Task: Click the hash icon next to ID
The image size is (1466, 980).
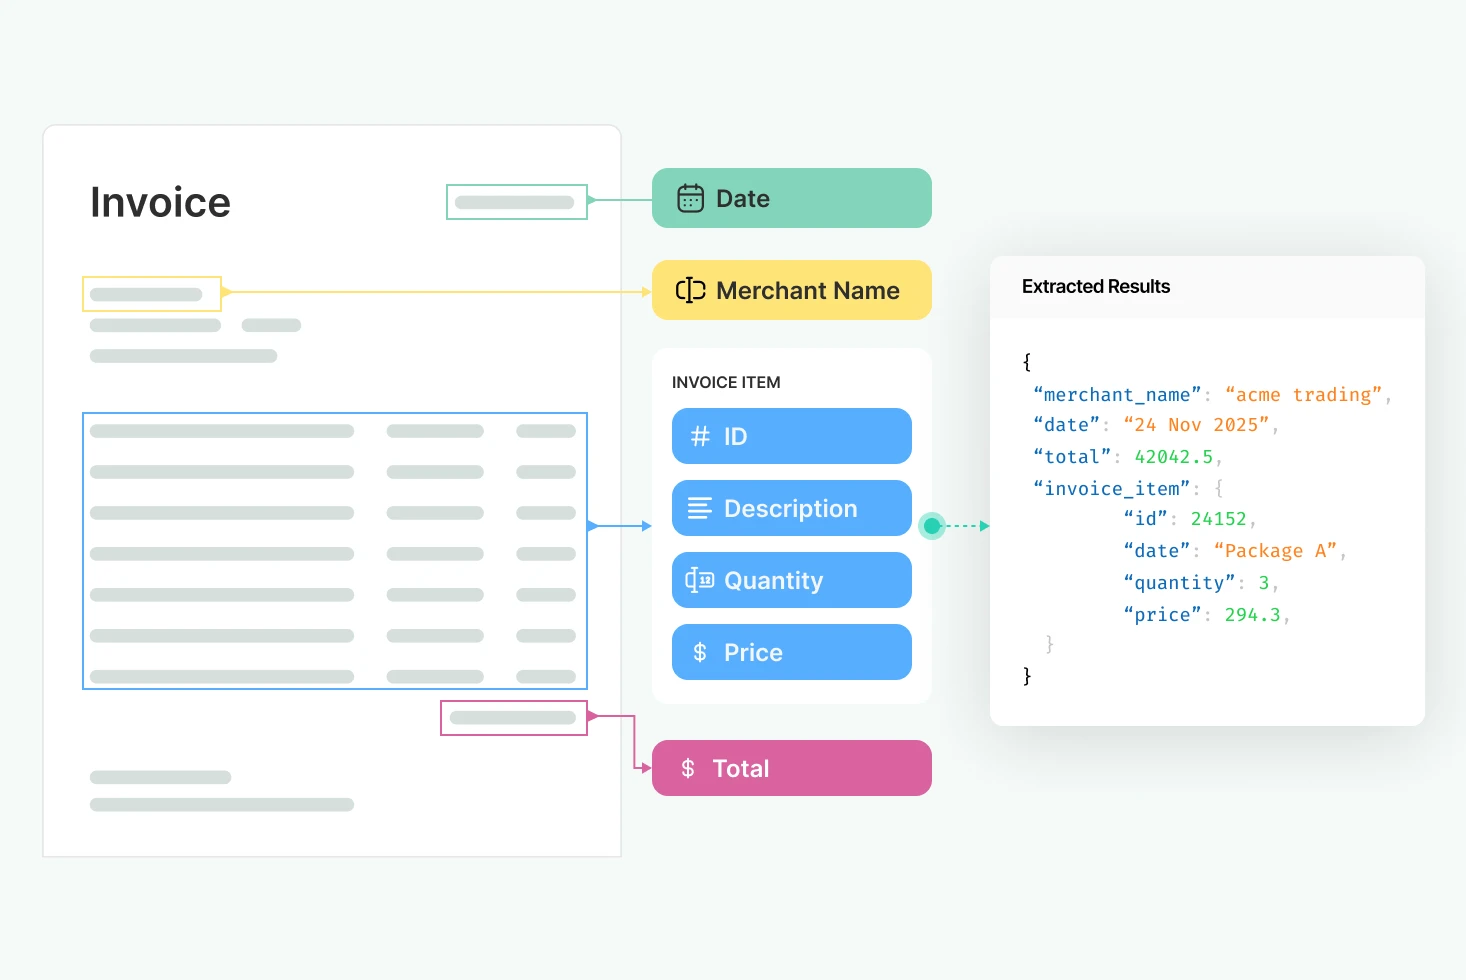Action: click(x=700, y=436)
